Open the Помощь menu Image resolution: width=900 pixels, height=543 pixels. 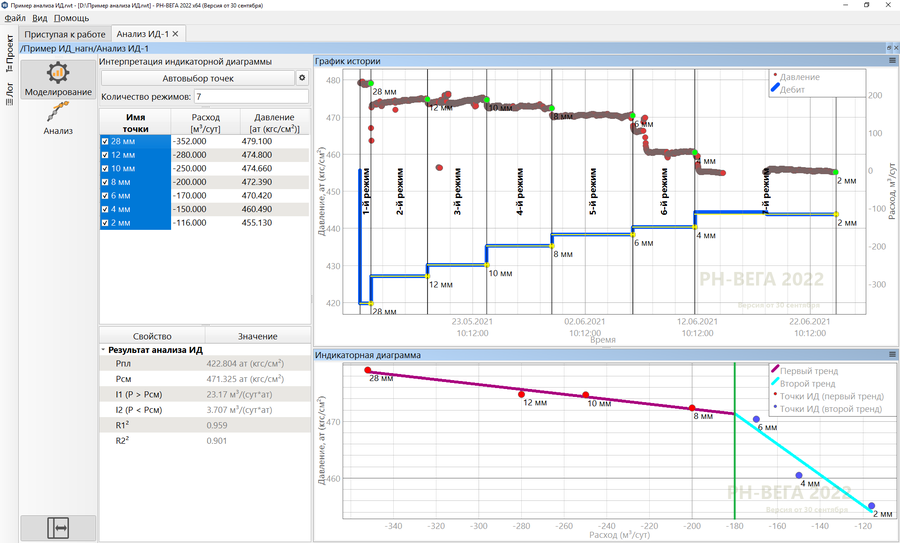(x=71, y=18)
